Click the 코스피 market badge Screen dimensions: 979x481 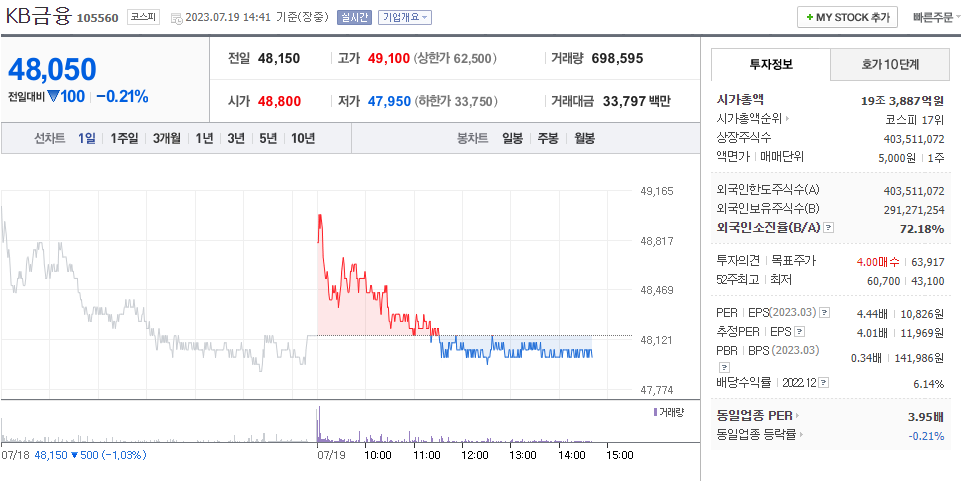(144, 17)
